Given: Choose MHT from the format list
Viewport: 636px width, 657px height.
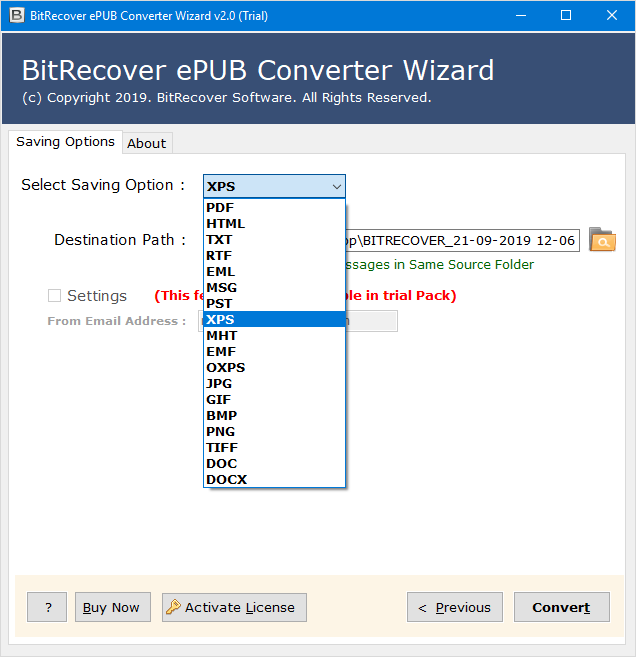Looking at the screenshot, I should click(x=274, y=335).
